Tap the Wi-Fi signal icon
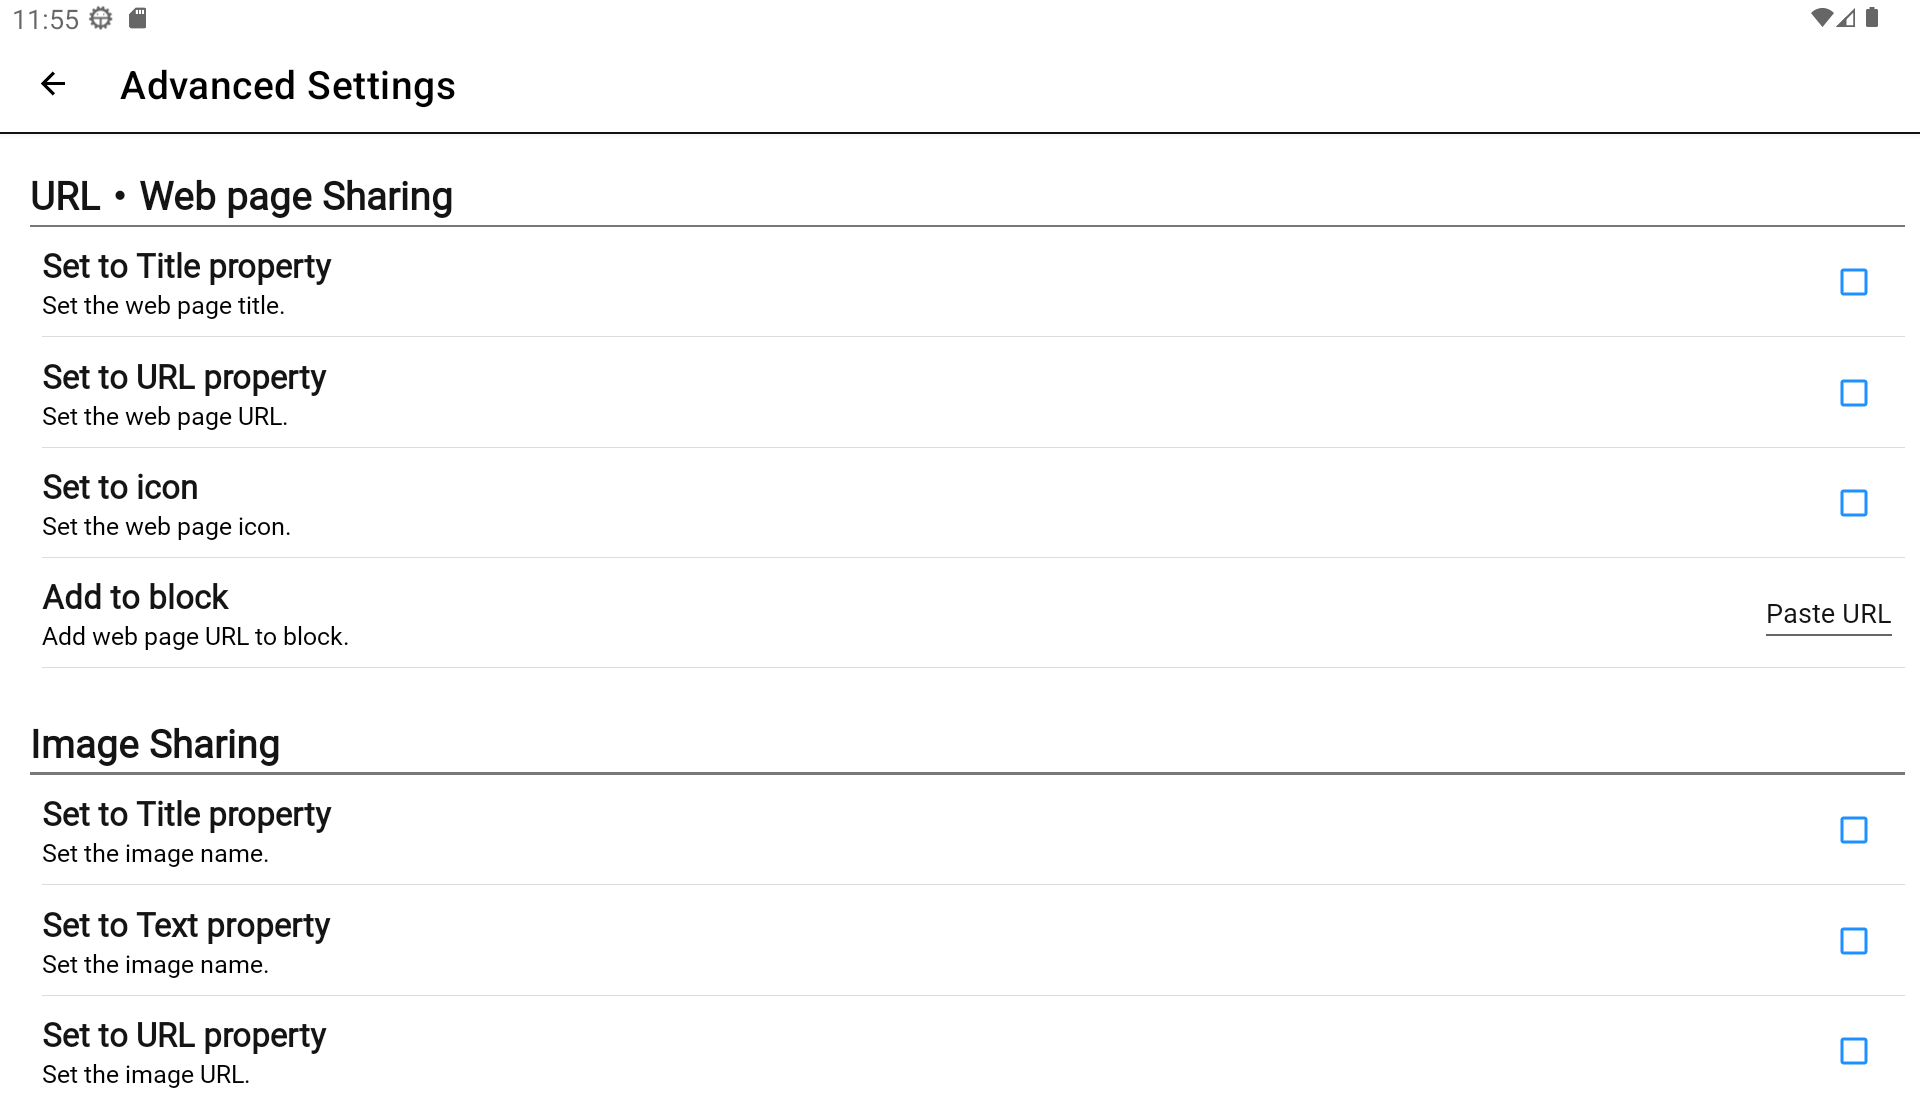This screenshot has width=1920, height=1105. (x=1821, y=18)
